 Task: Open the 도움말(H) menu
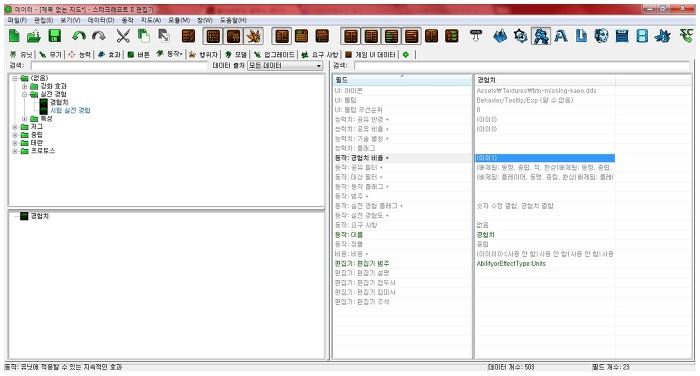[233, 20]
